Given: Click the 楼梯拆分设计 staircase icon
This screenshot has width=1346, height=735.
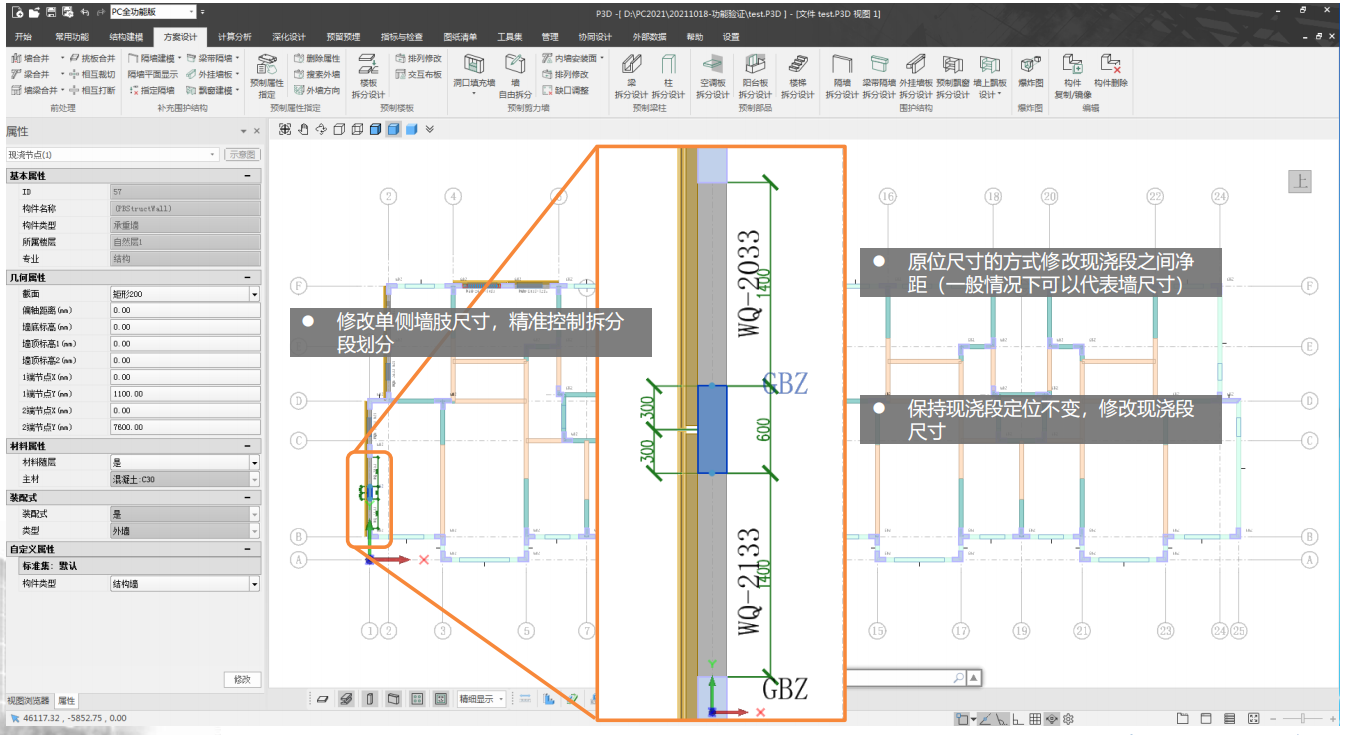Looking at the screenshot, I should tap(798, 65).
